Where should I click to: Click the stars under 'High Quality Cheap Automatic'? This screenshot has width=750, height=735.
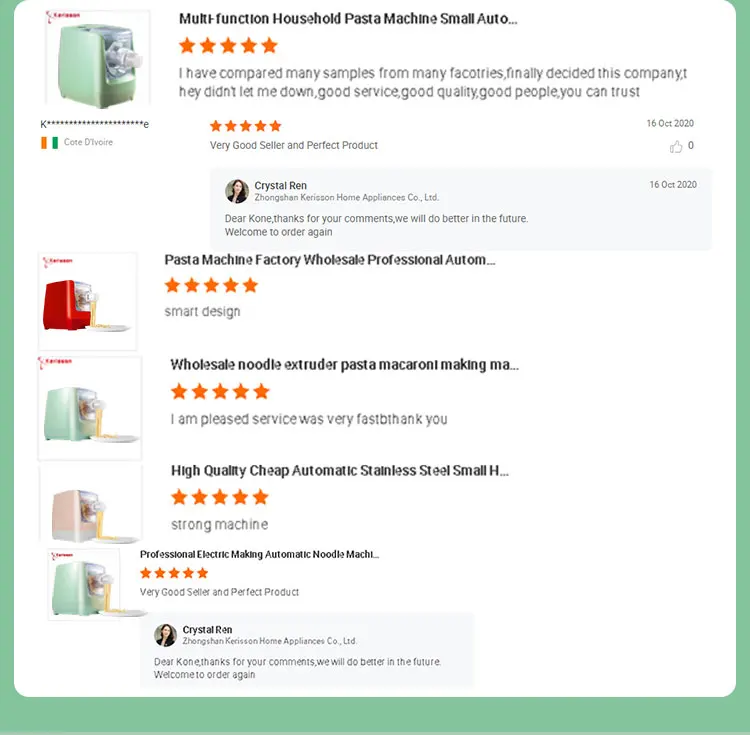point(220,497)
